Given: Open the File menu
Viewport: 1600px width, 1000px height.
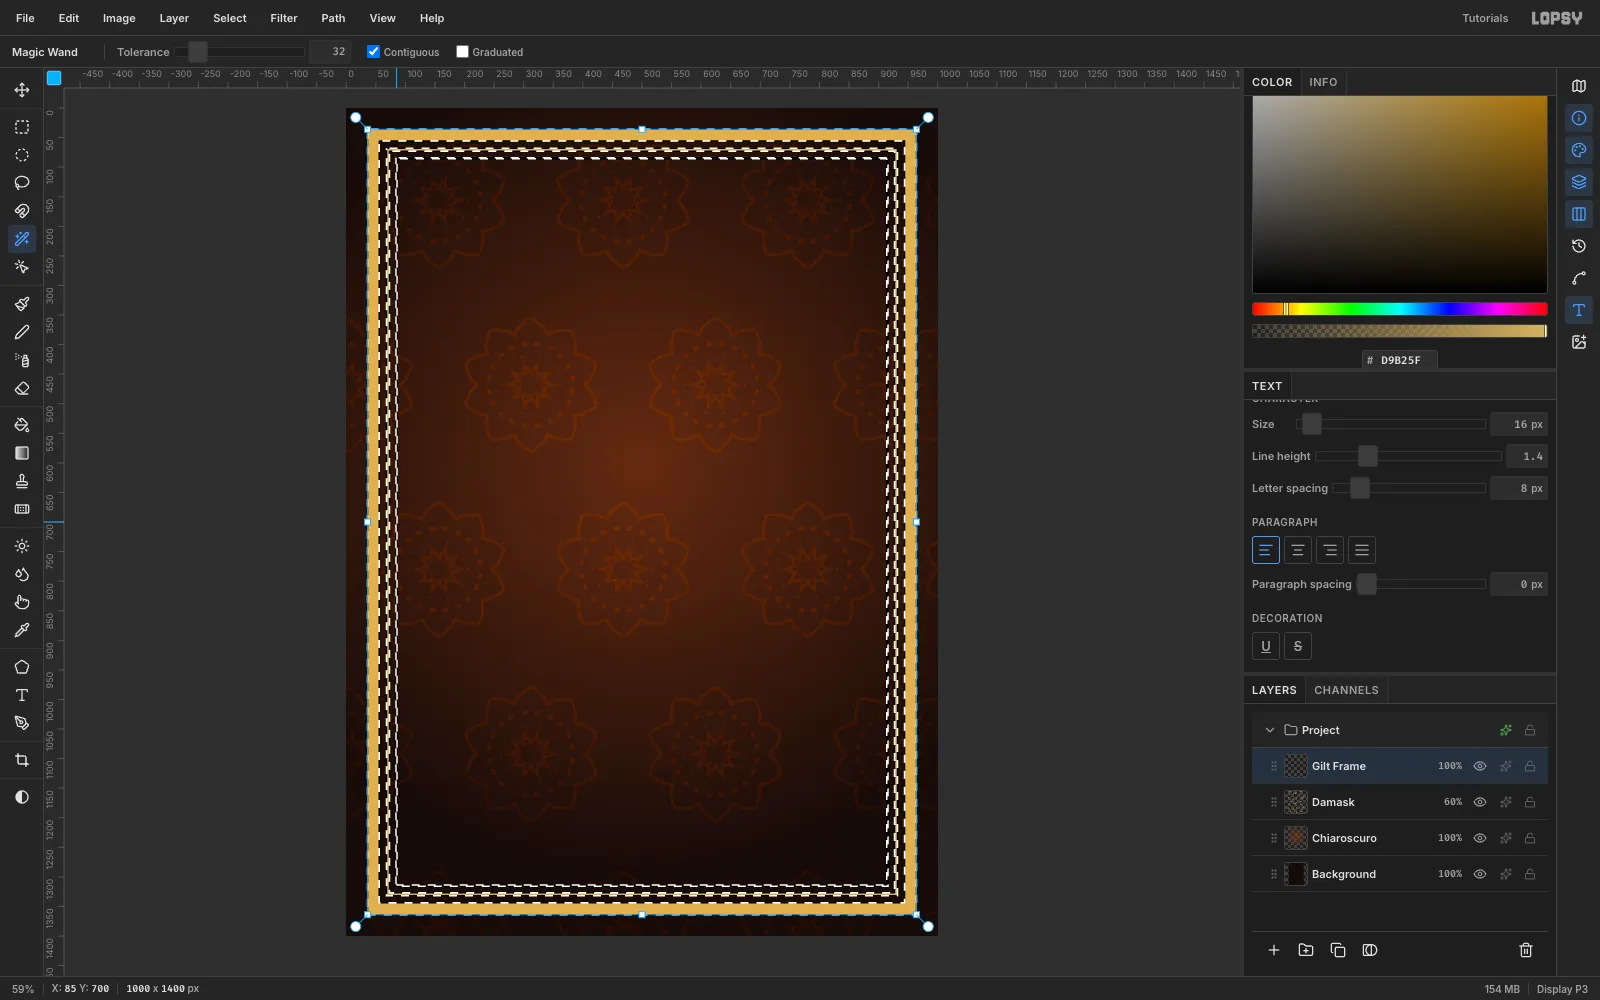Looking at the screenshot, I should click(25, 18).
